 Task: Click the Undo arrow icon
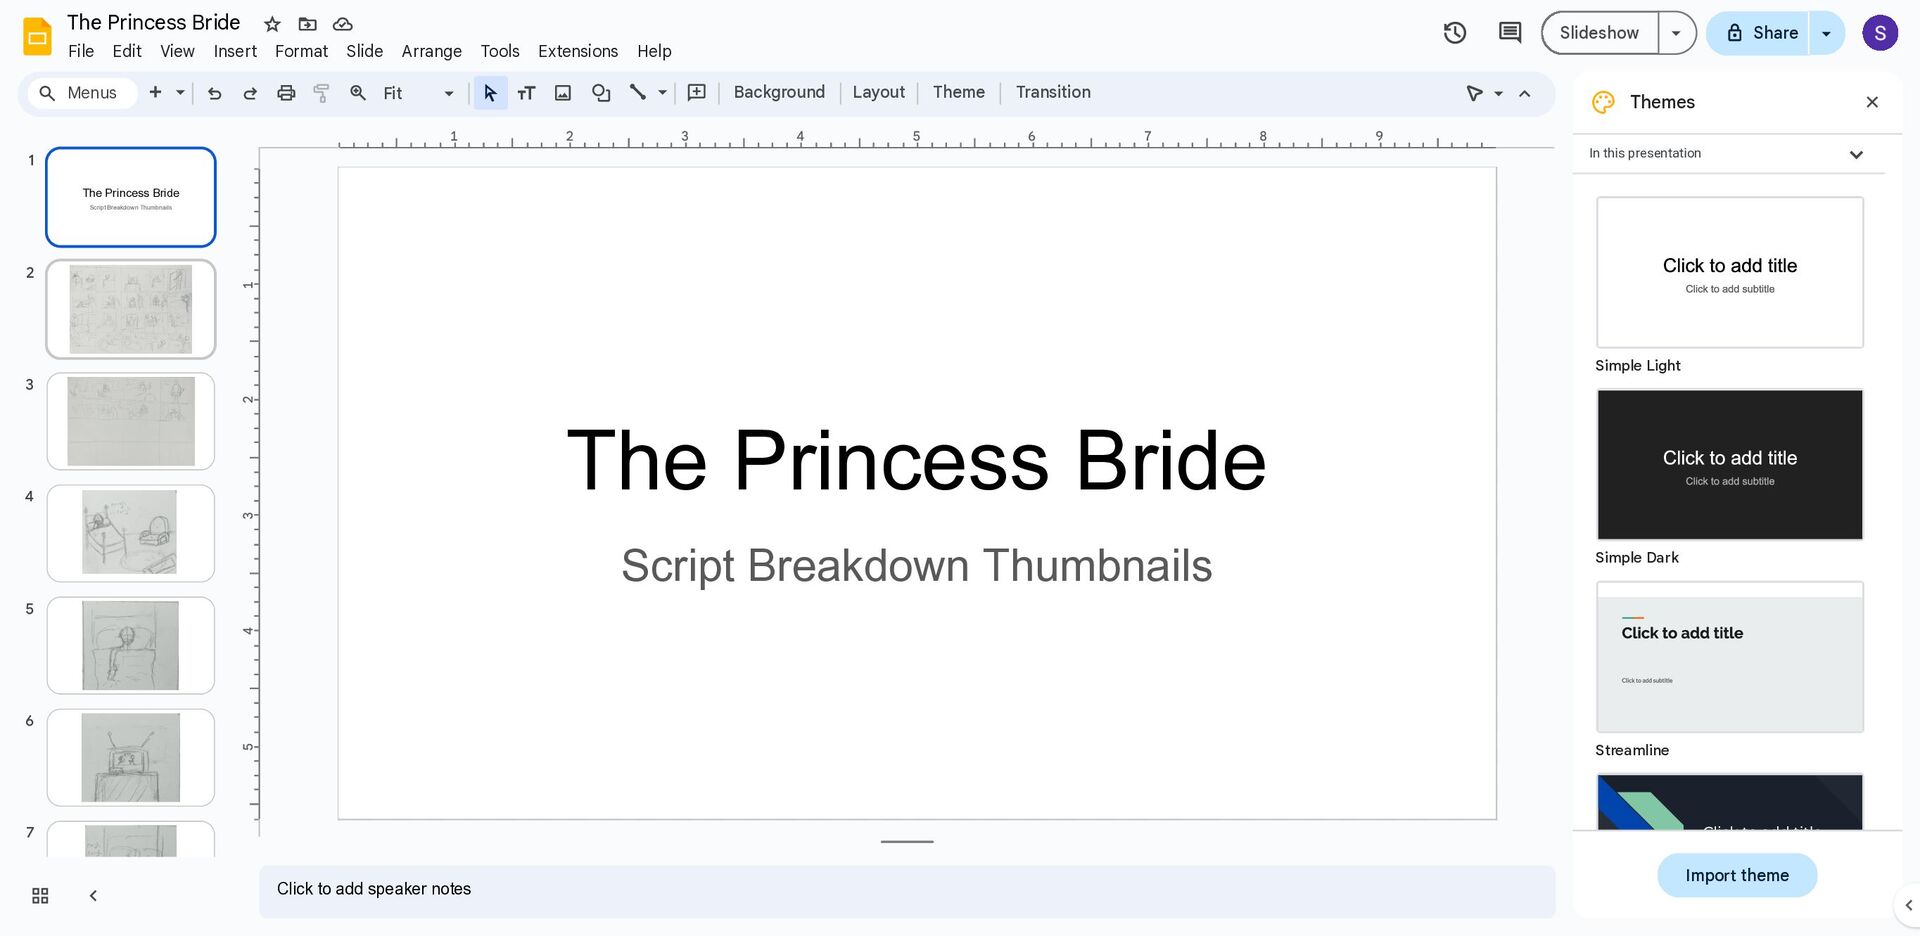click(x=214, y=93)
